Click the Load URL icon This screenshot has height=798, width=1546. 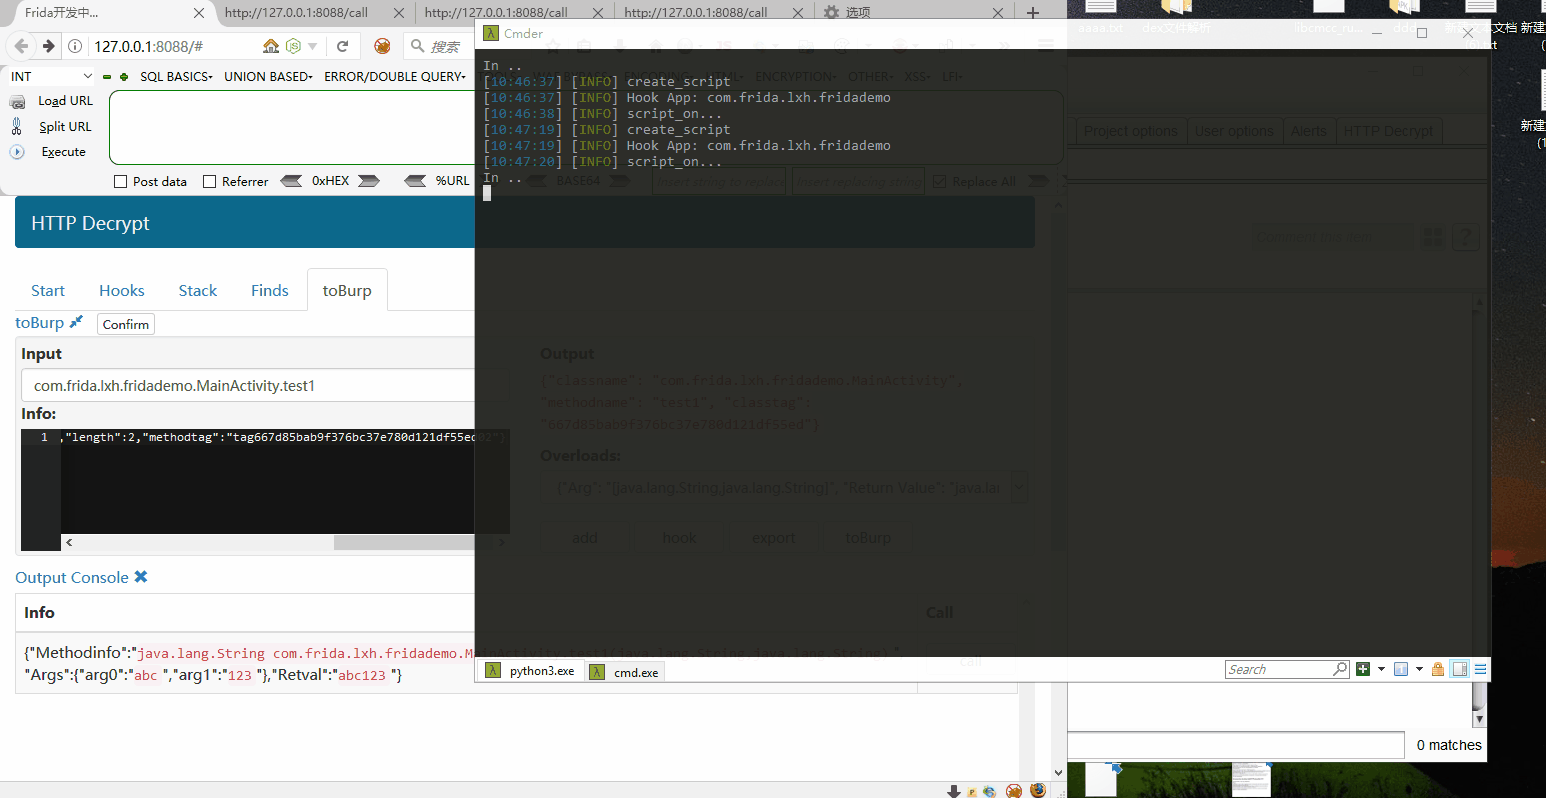click(x=17, y=102)
